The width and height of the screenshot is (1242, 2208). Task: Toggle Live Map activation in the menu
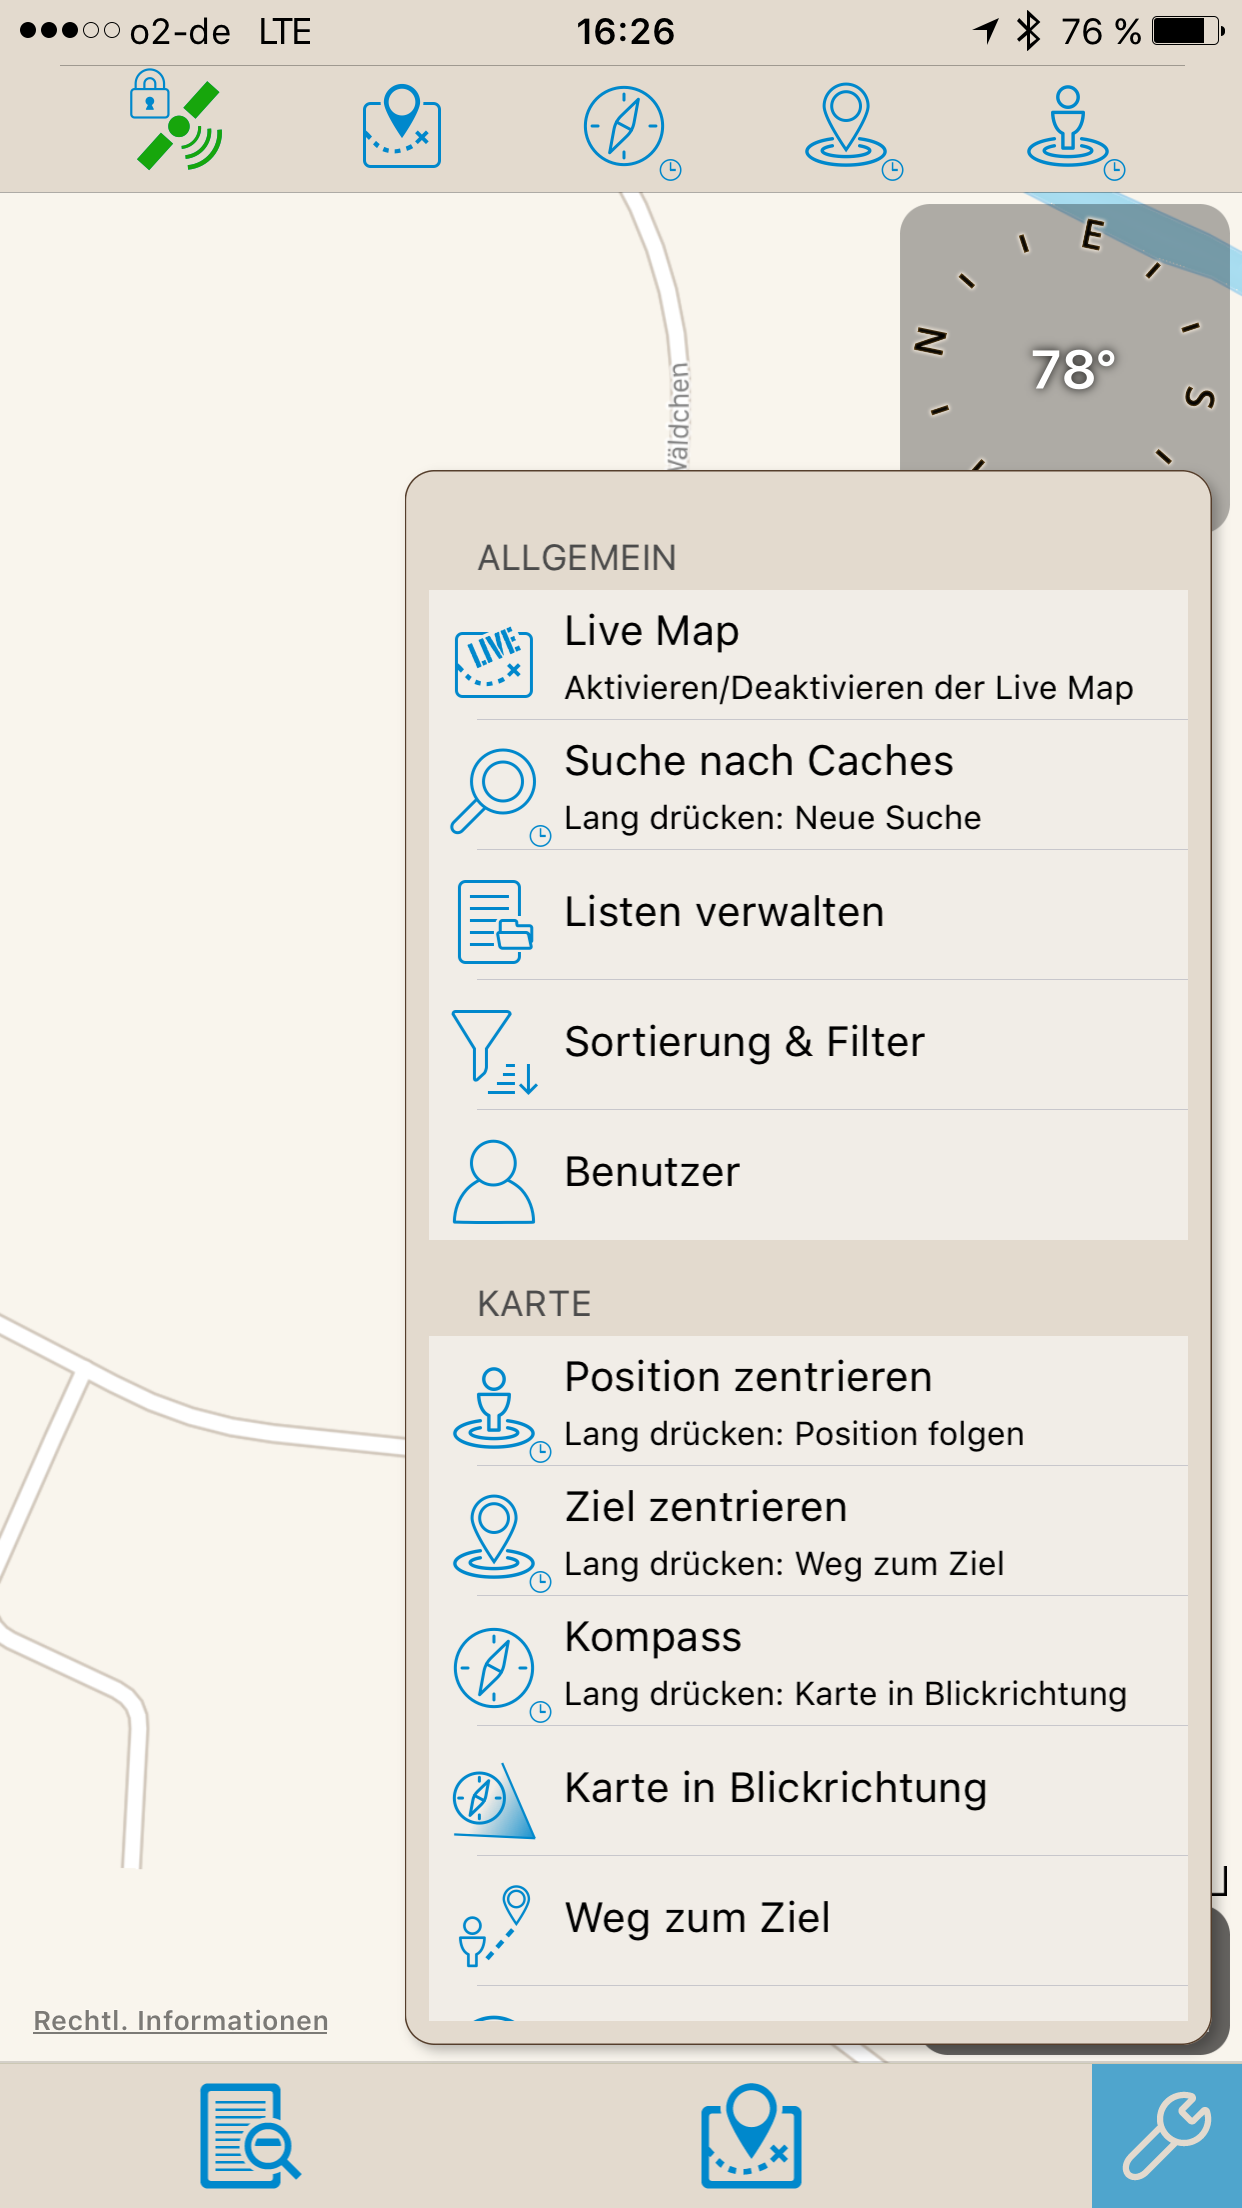tap(808, 655)
